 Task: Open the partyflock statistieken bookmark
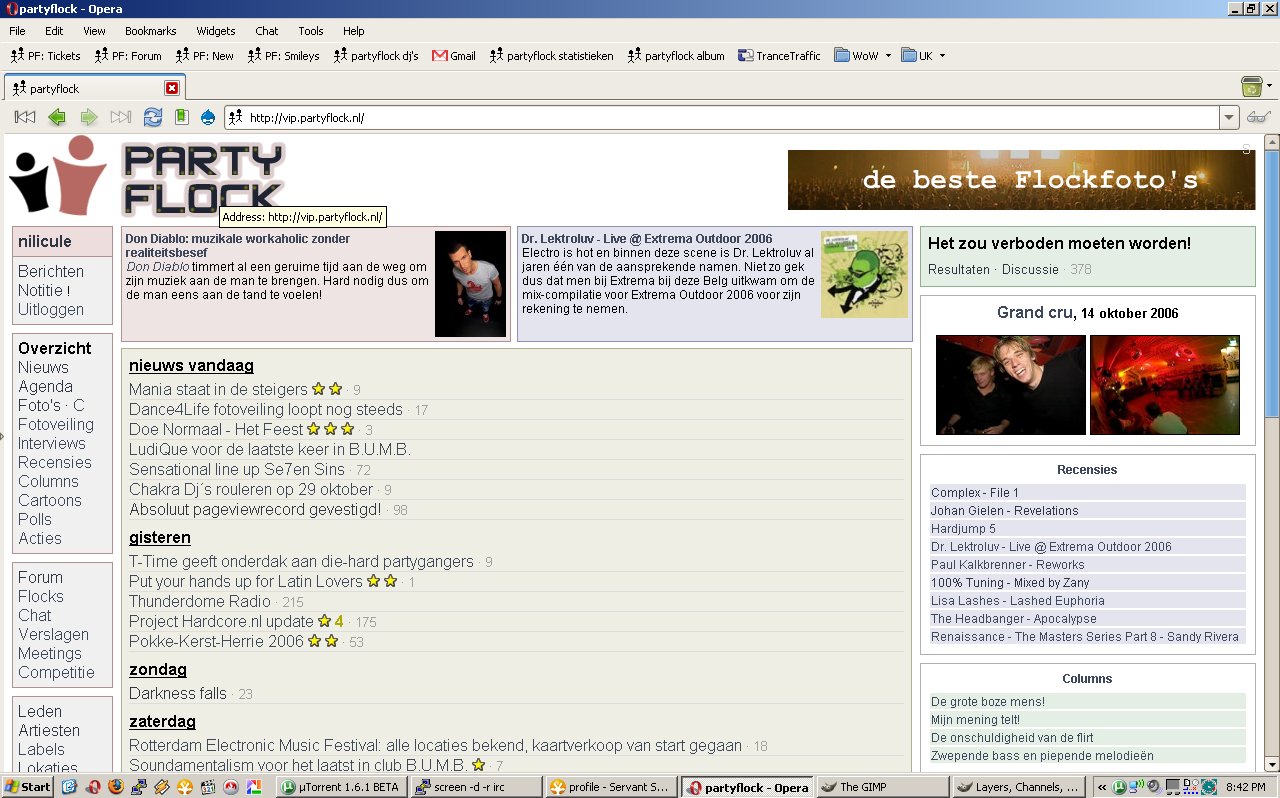[552, 56]
